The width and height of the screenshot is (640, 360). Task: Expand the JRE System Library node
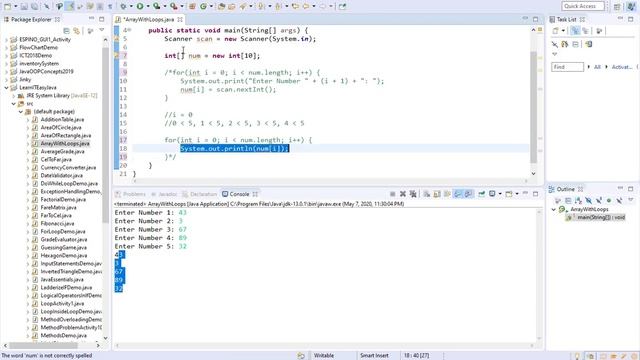[x=13, y=96]
